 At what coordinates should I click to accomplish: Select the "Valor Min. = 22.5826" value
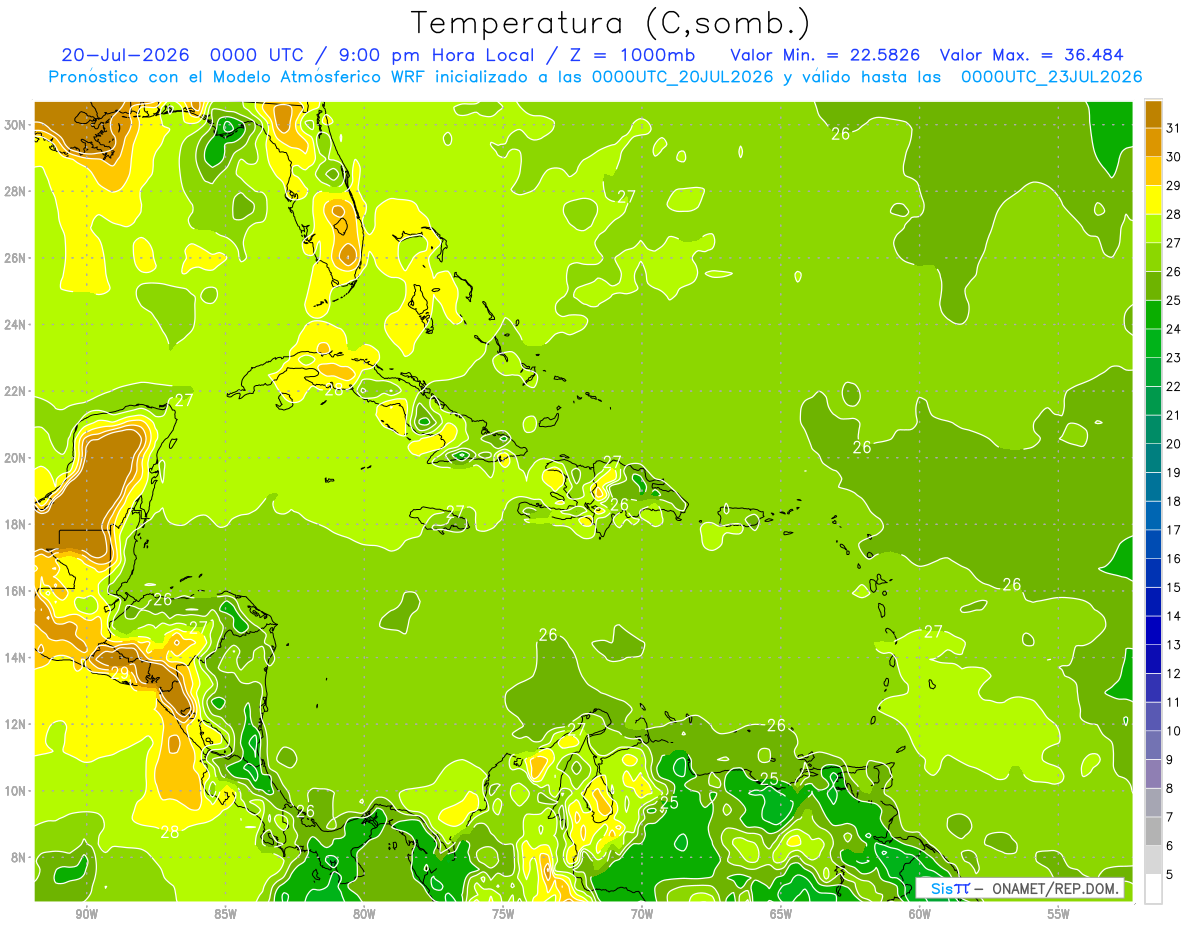[x=826, y=54]
